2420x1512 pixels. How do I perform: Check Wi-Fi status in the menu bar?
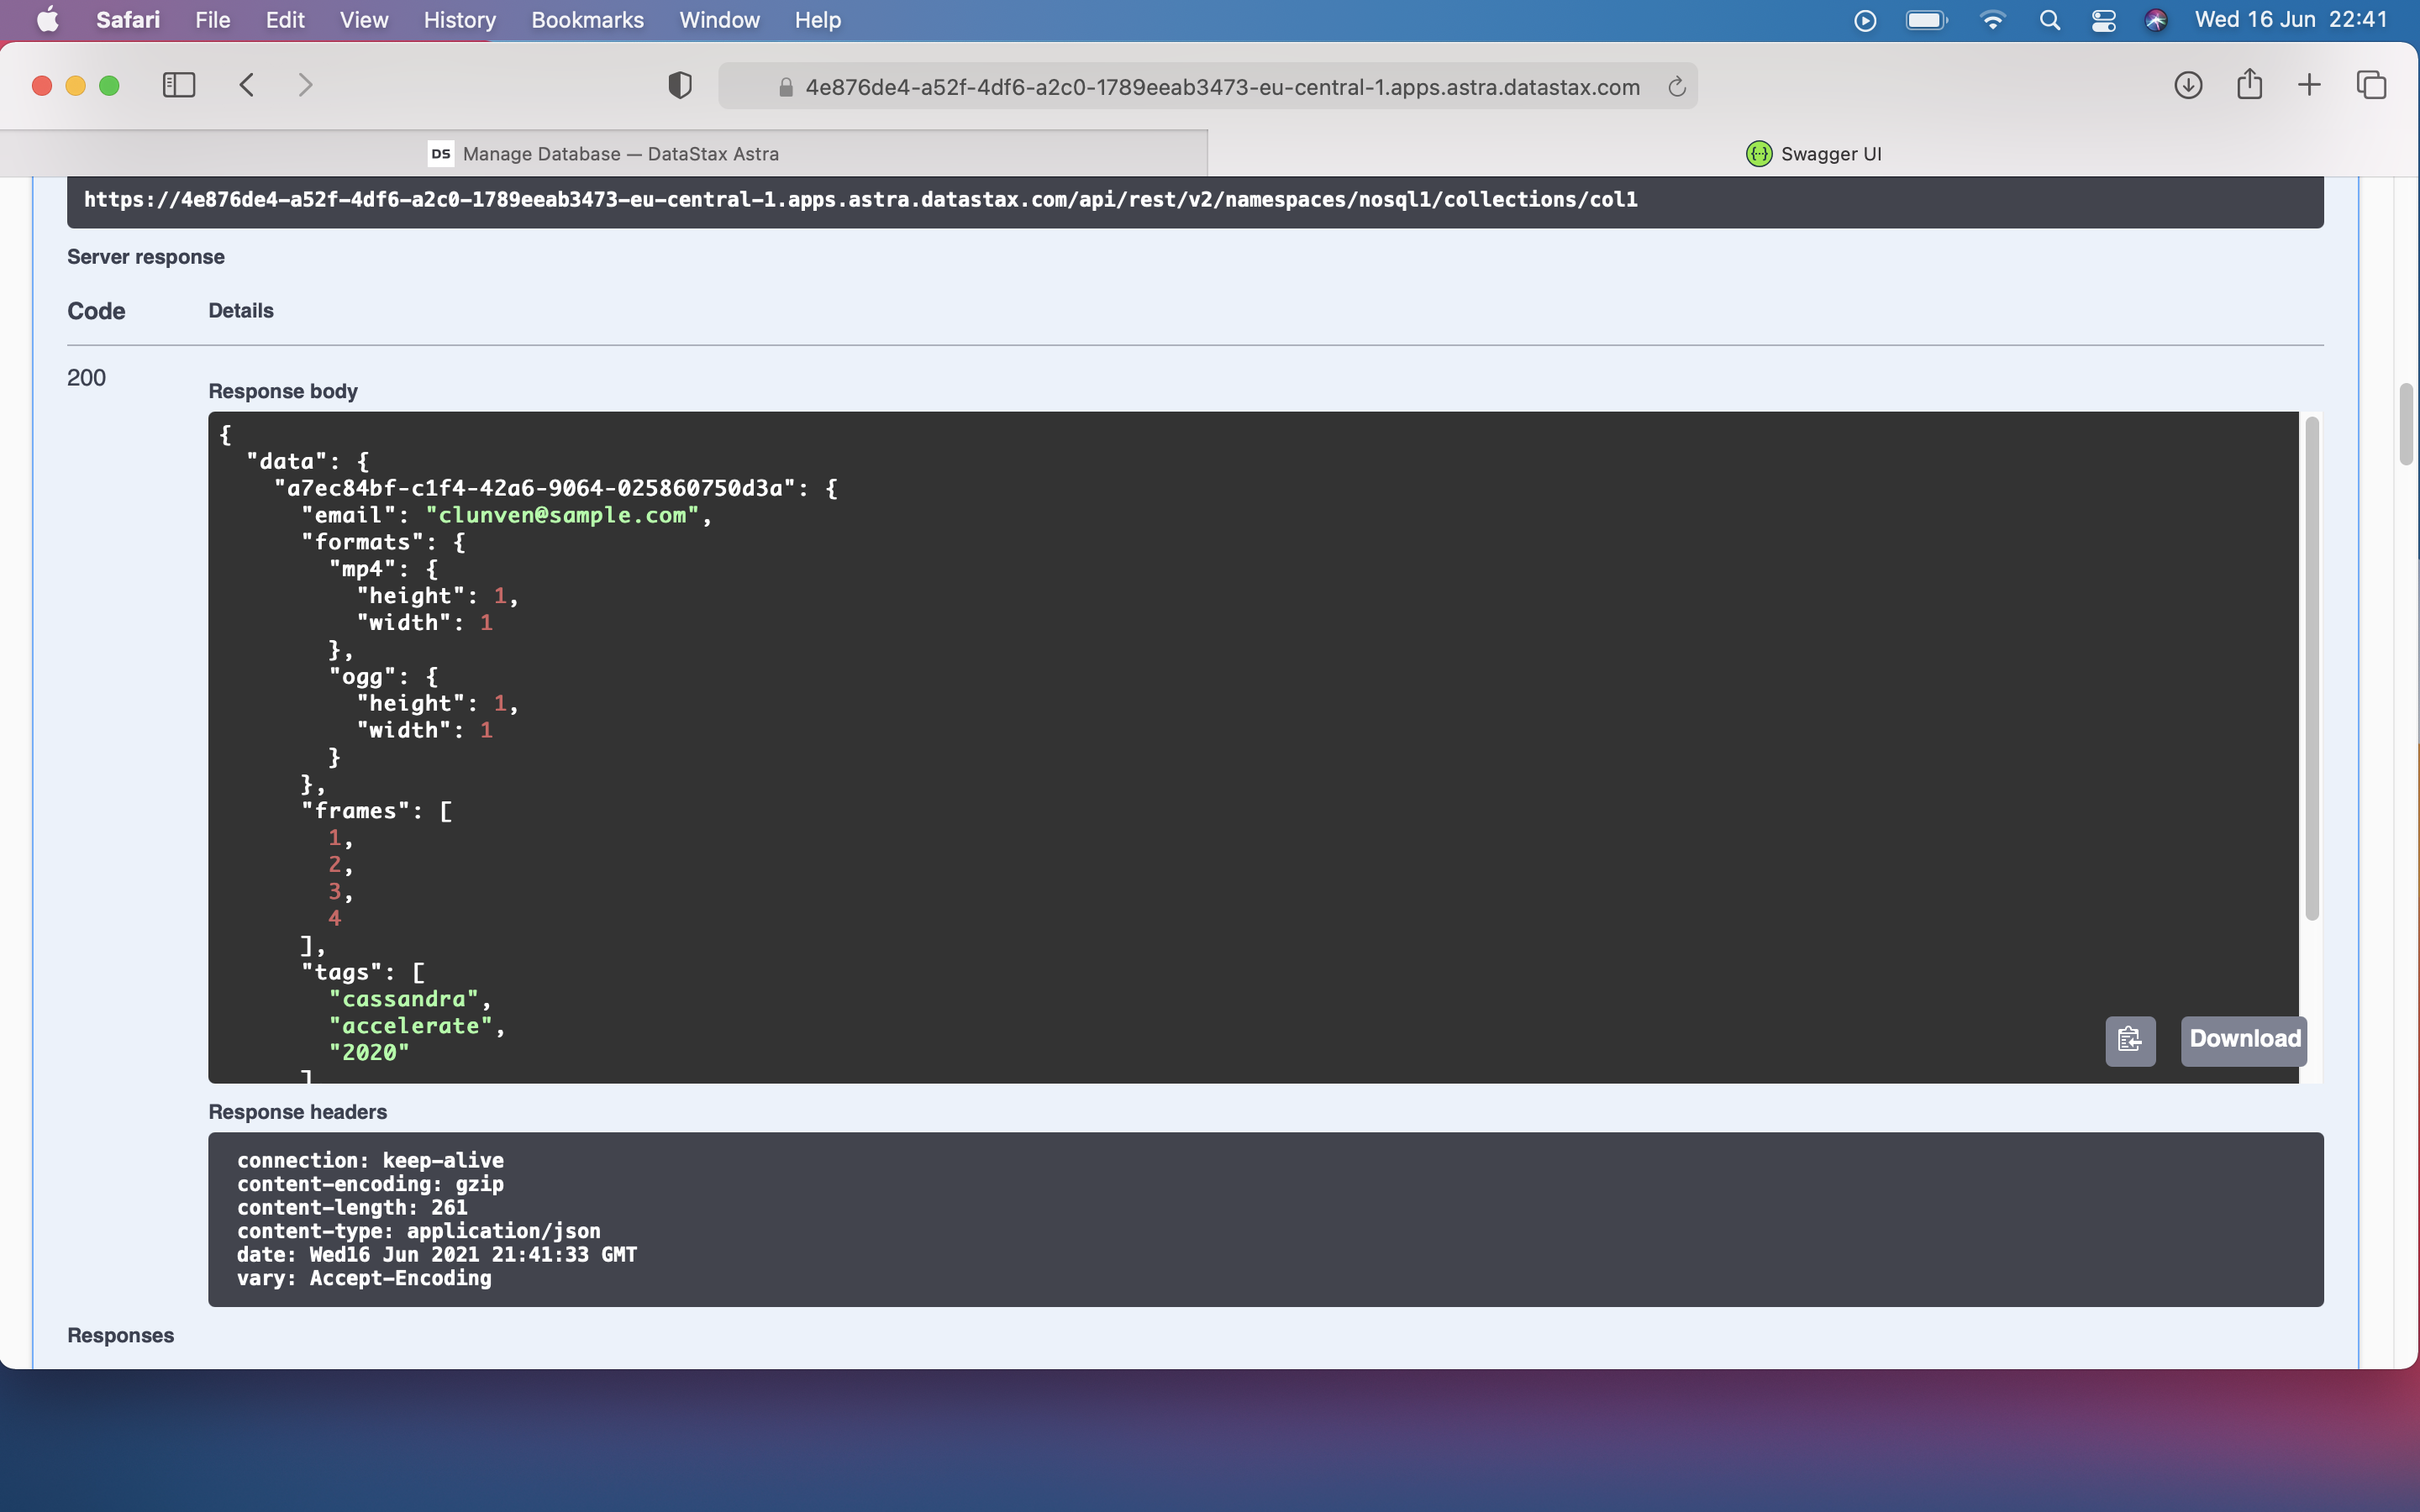tap(1993, 20)
